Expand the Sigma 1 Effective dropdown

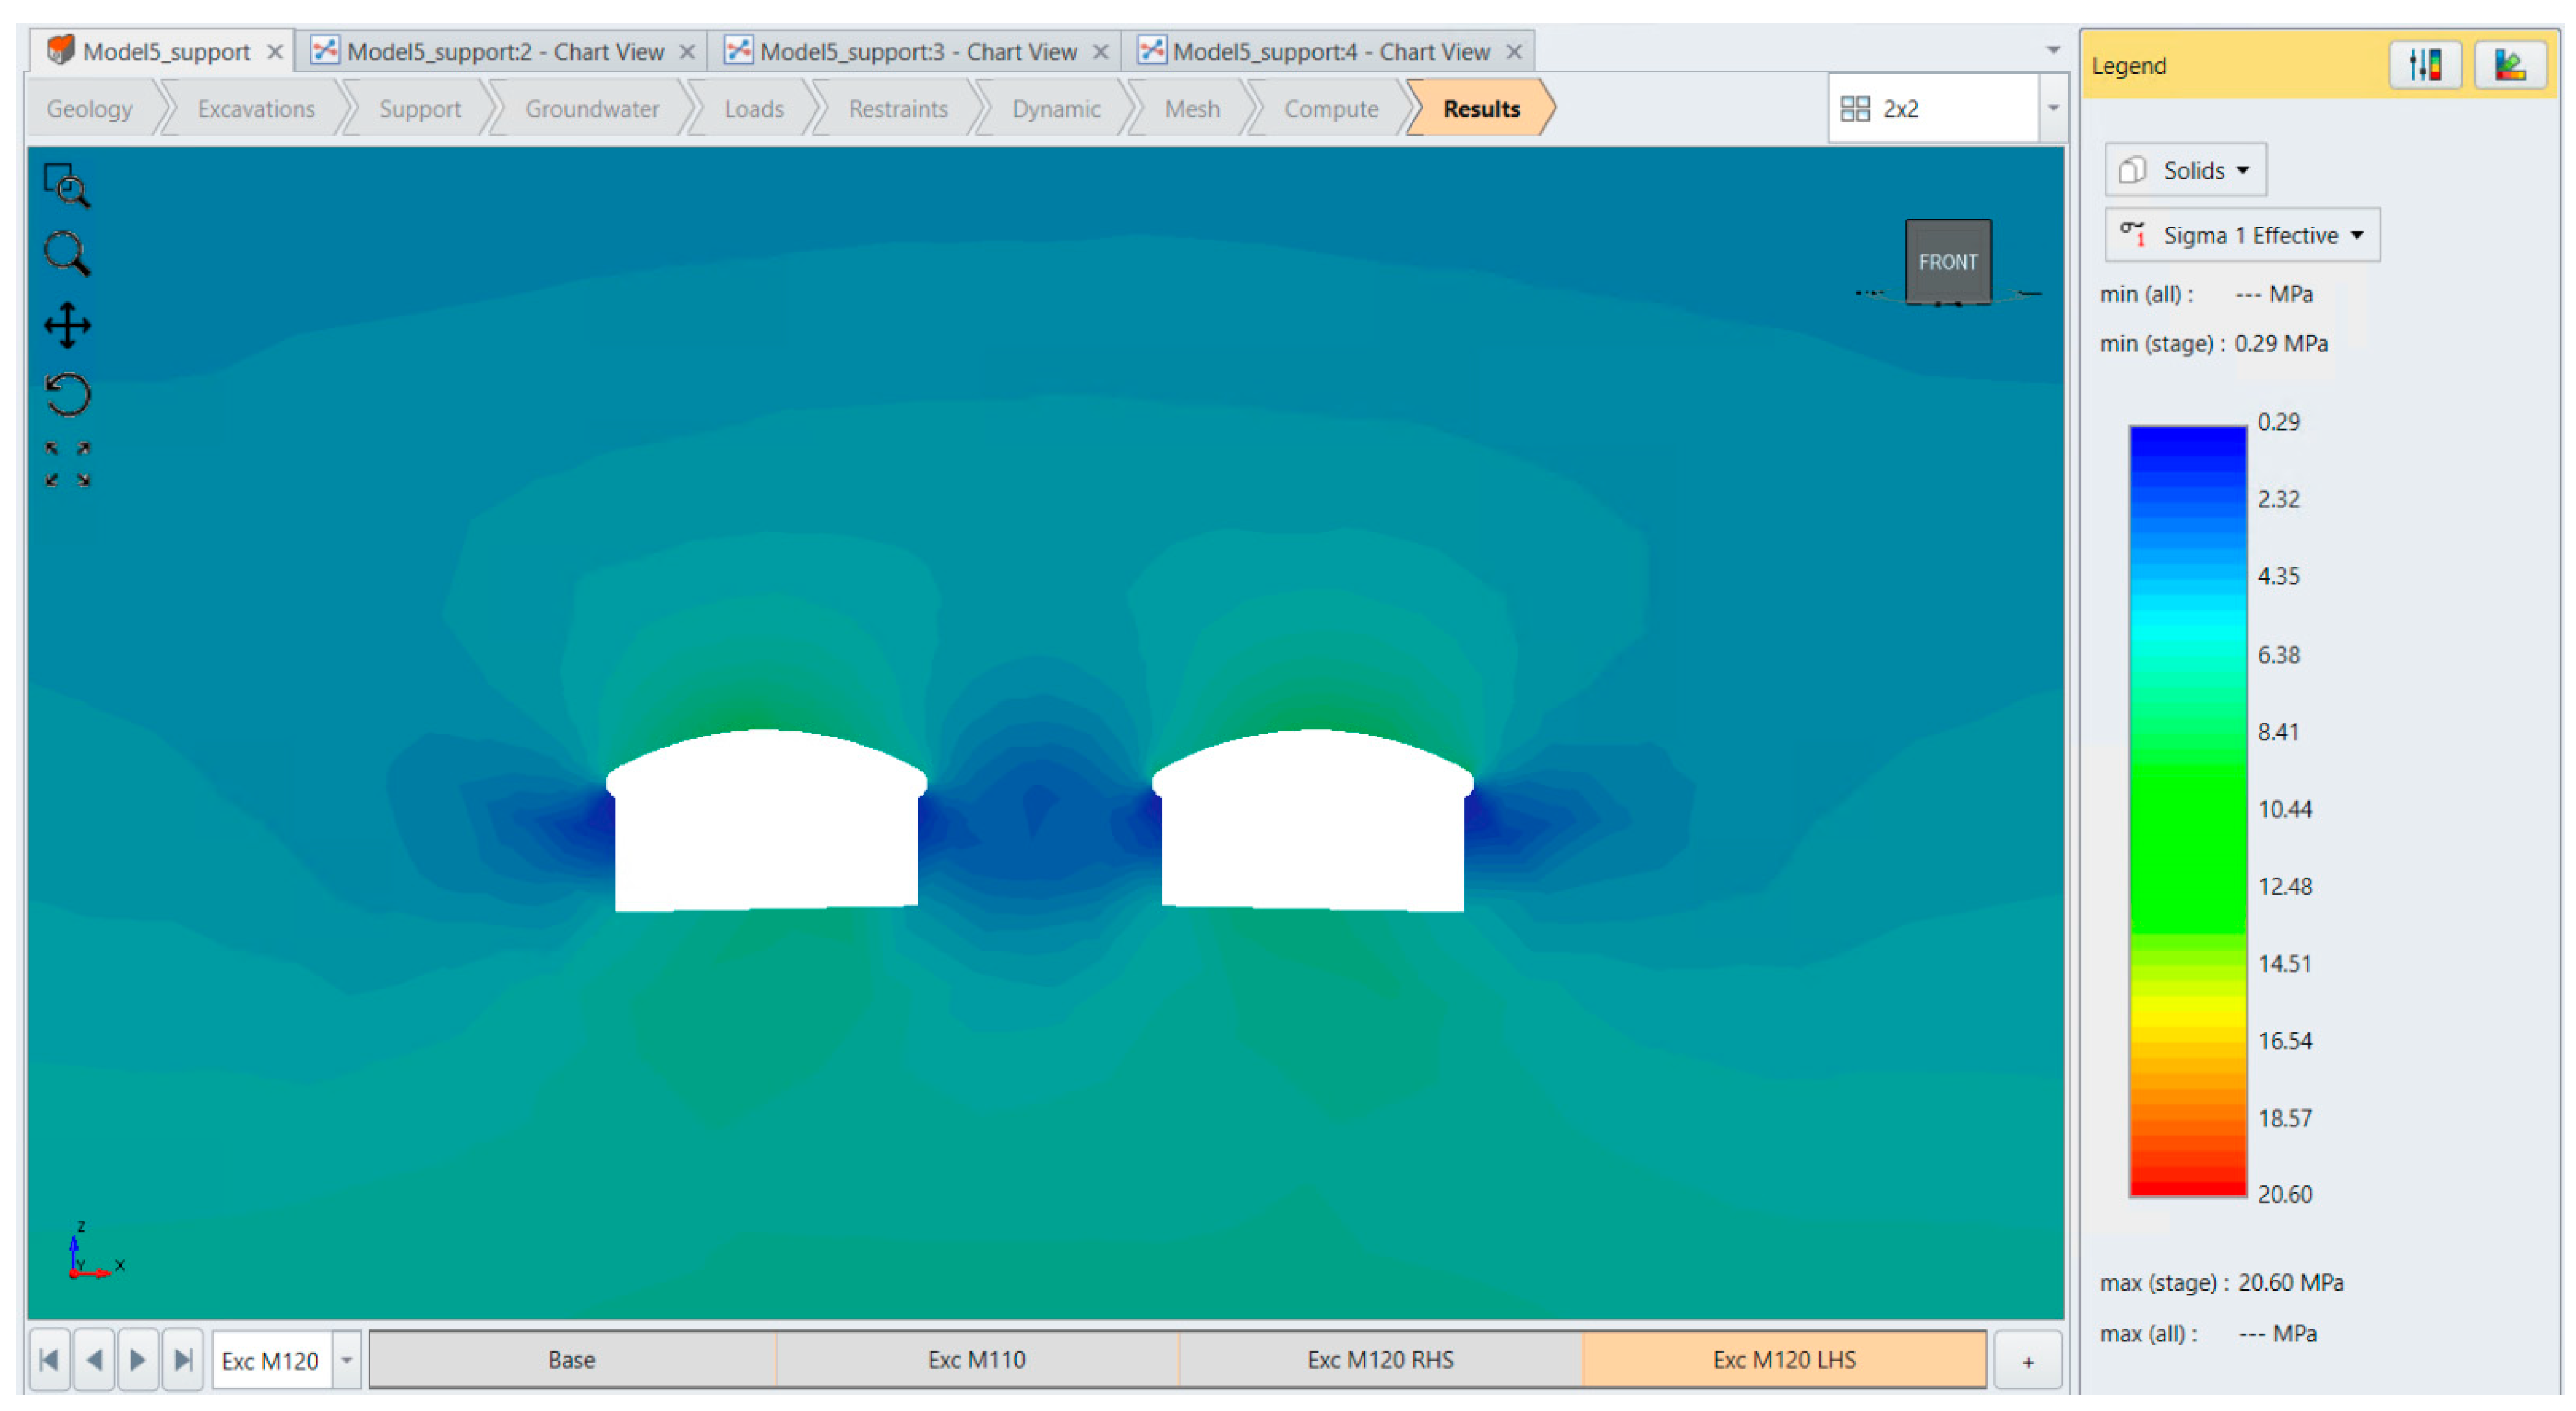pyautogui.click(x=2241, y=236)
